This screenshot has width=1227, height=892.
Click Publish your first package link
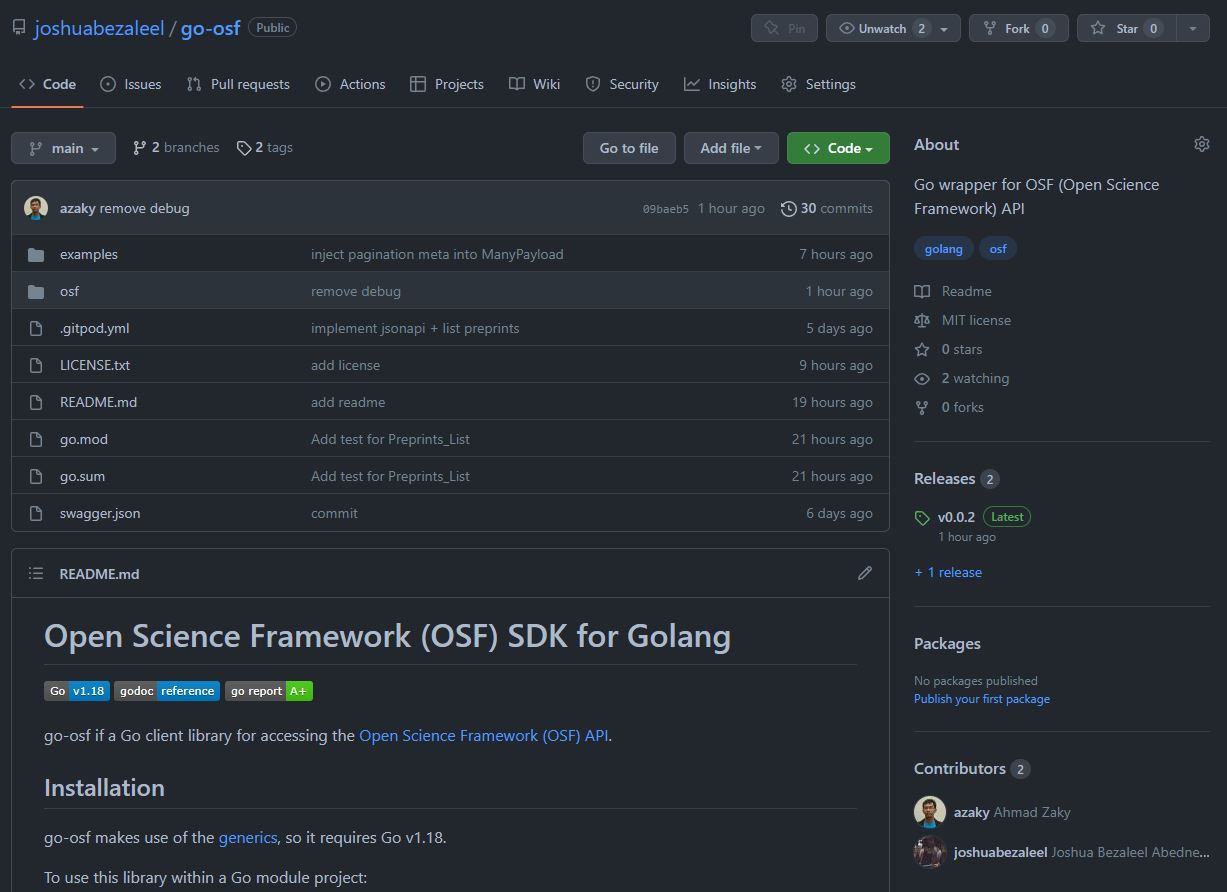pyautogui.click(x=982, y=699)
